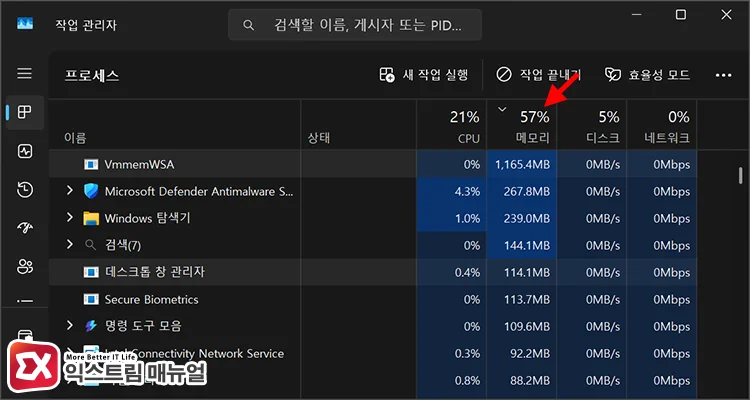Click the 144.1MB memory value
The width and height of the screenshot is (750, 400).
click(x=525, y=245)
